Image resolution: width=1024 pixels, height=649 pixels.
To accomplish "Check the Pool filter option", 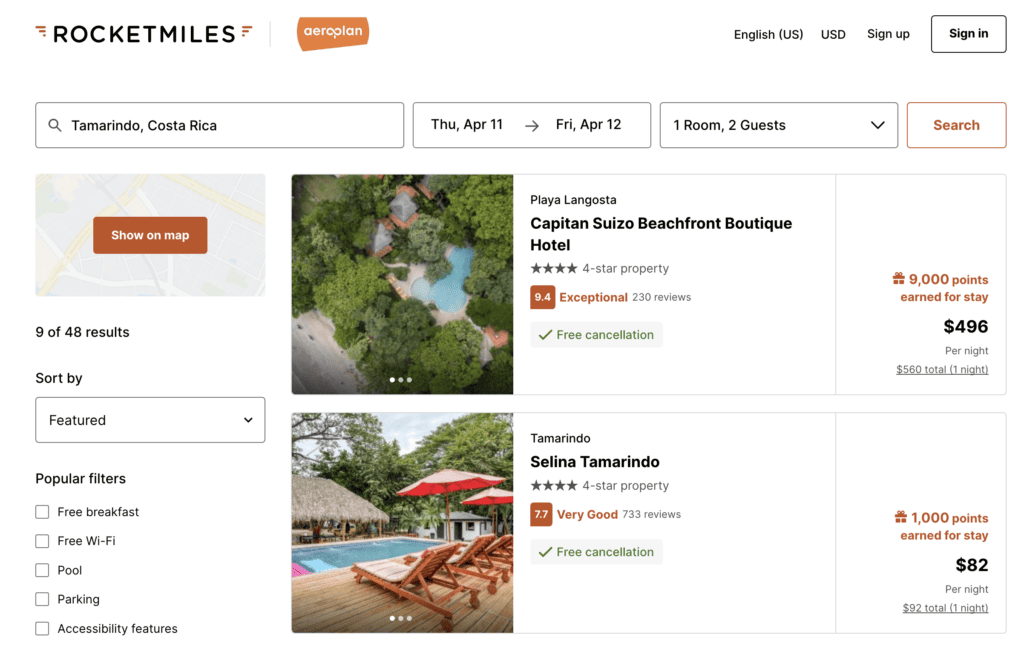I will 42,569.
